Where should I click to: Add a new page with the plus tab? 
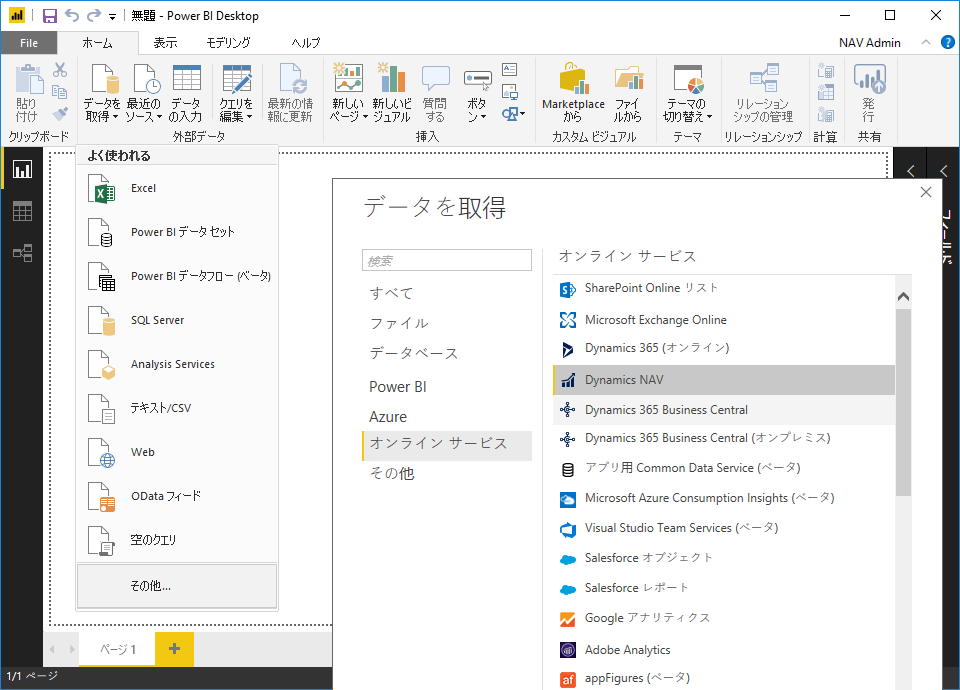click(174, 648)
